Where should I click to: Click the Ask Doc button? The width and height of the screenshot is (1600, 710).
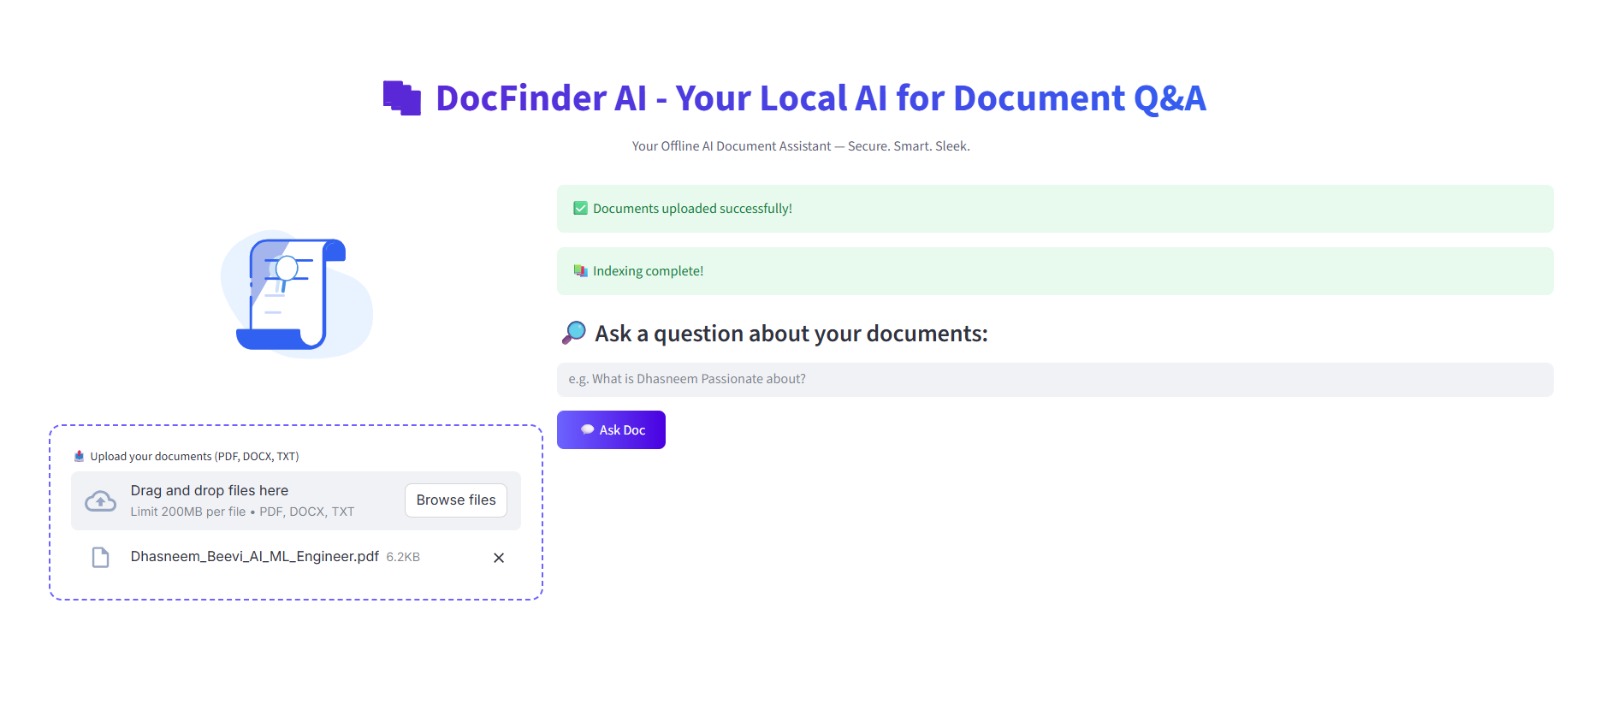(611, 430)
